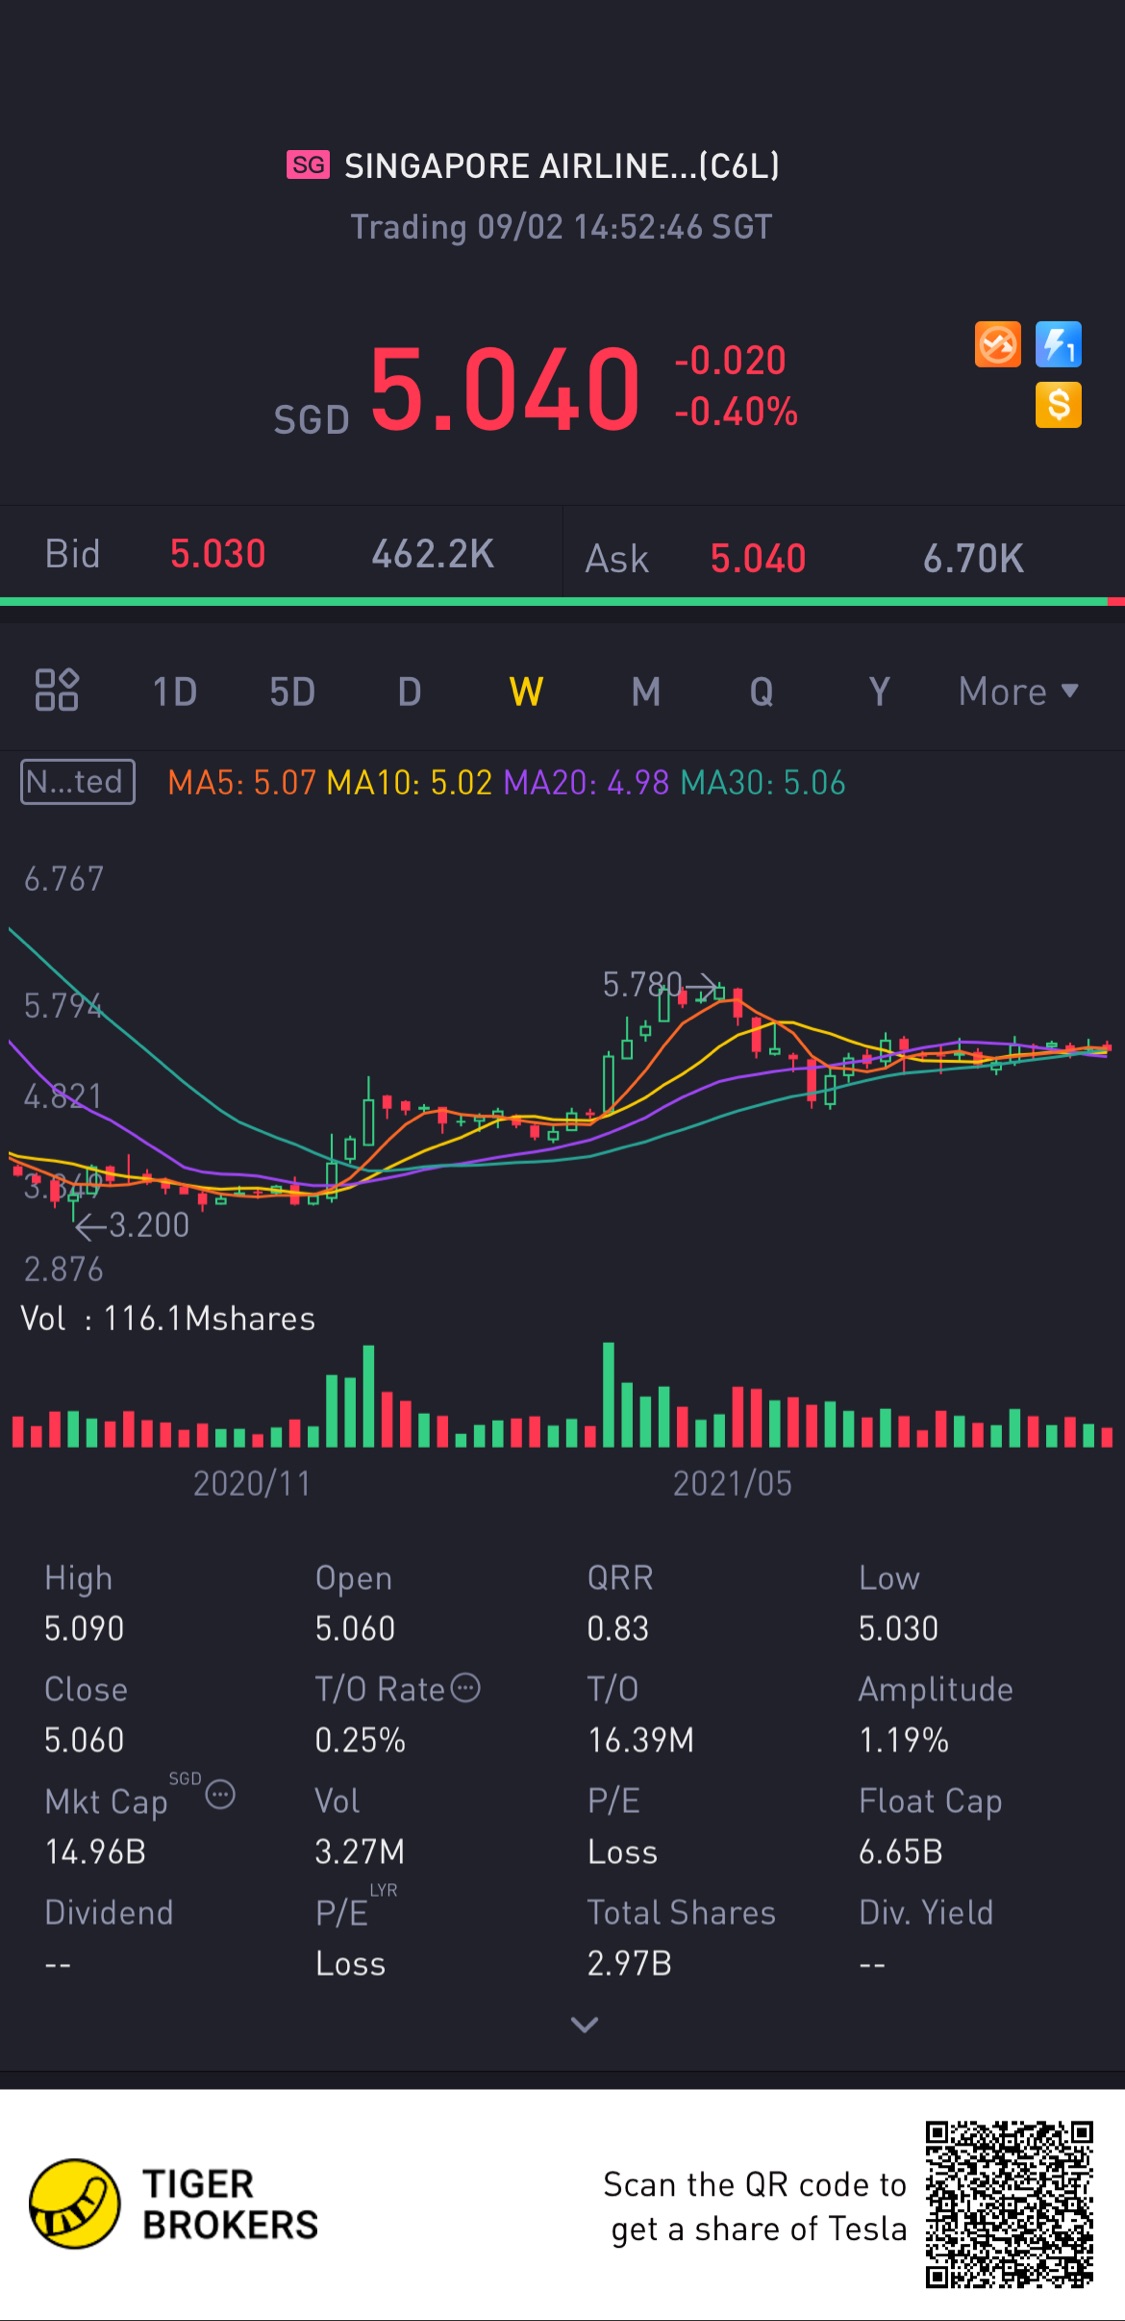Tap the Mkt Cap value 14.96B

(95, 1852)
